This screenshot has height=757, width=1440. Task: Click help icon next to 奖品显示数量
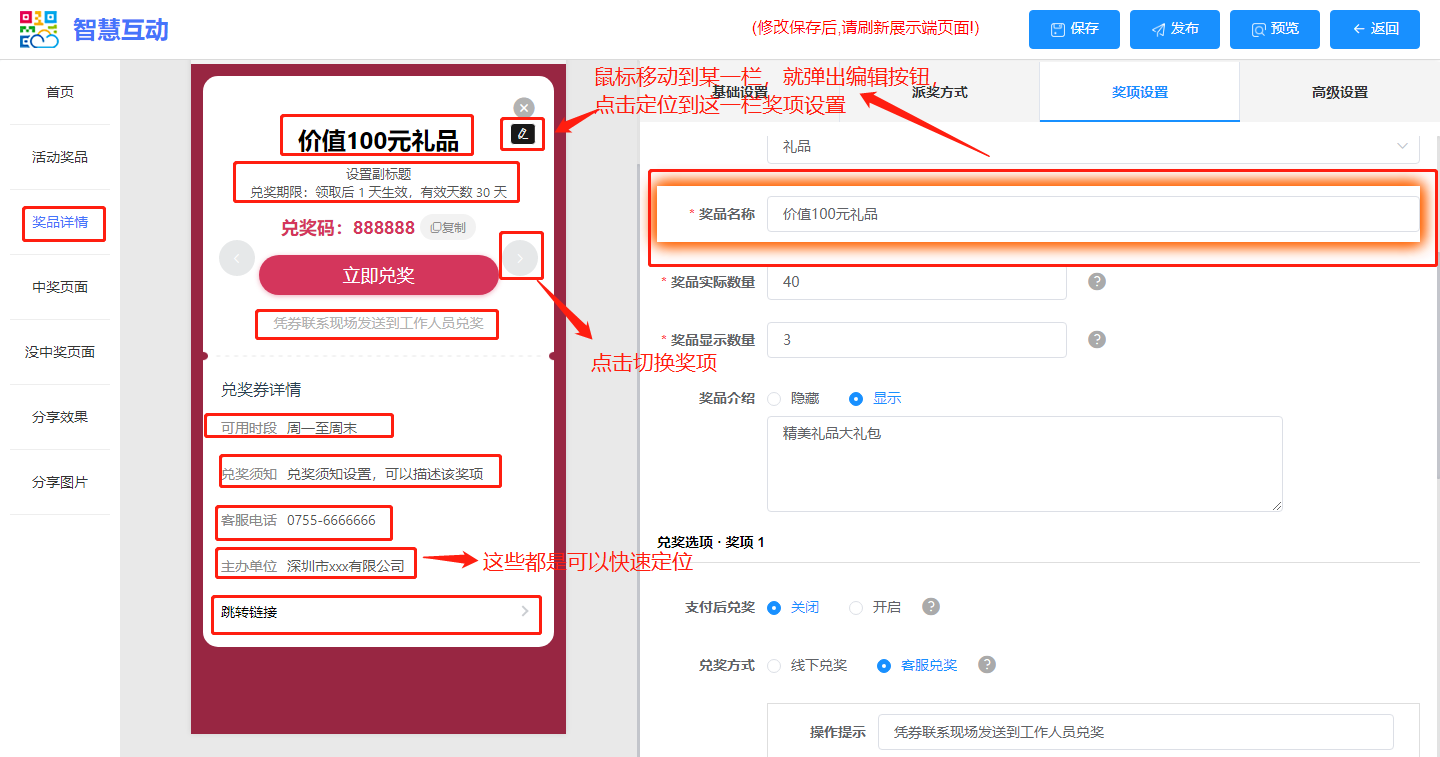point(1097,340)
